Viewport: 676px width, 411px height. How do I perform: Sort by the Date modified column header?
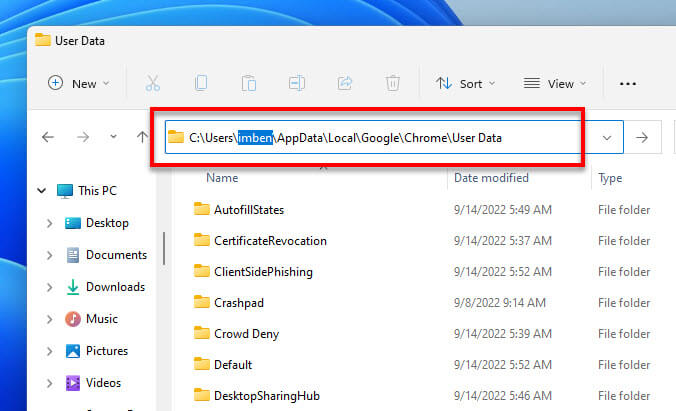(x=491, y=178)
